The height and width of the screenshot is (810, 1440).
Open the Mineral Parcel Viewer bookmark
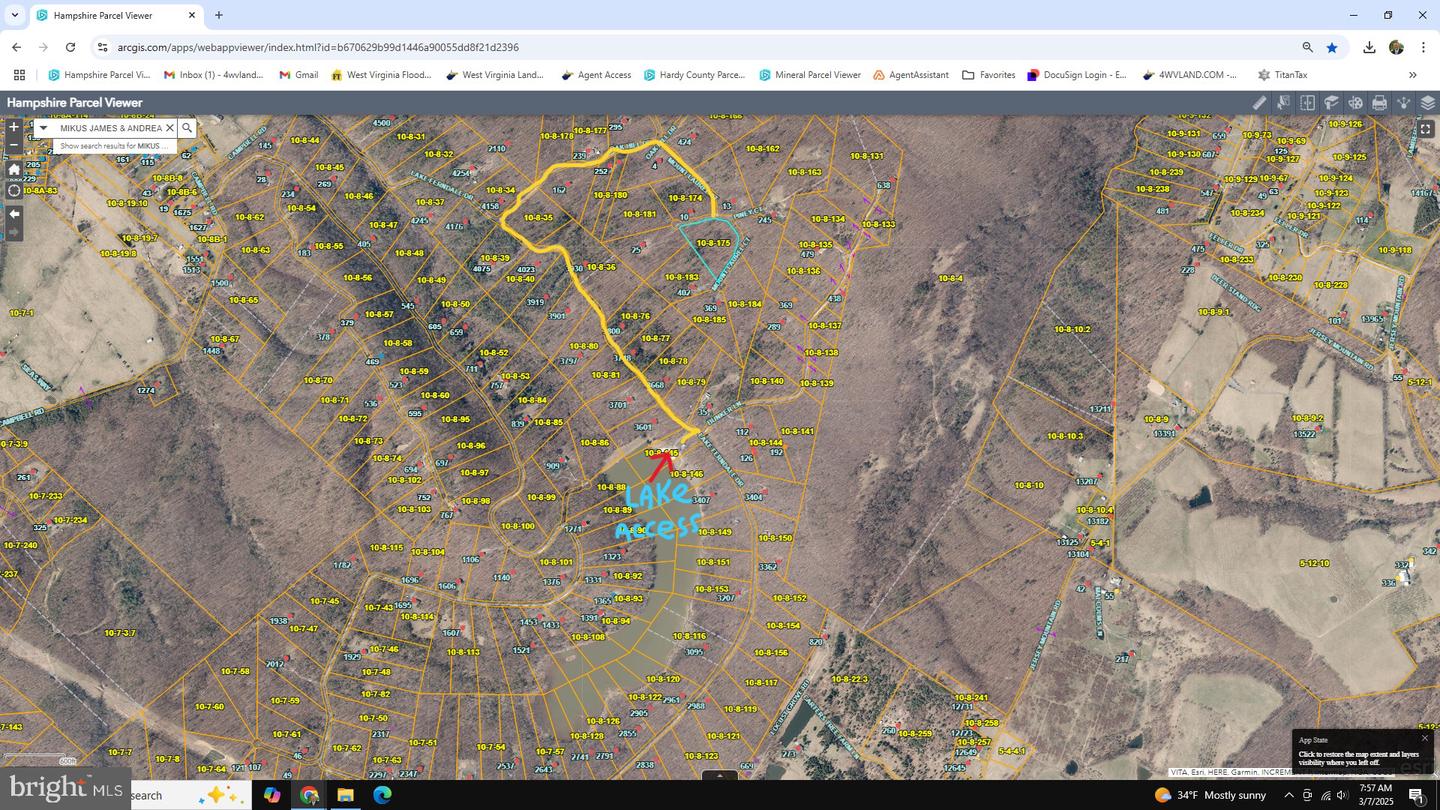(x=810, y=75)
